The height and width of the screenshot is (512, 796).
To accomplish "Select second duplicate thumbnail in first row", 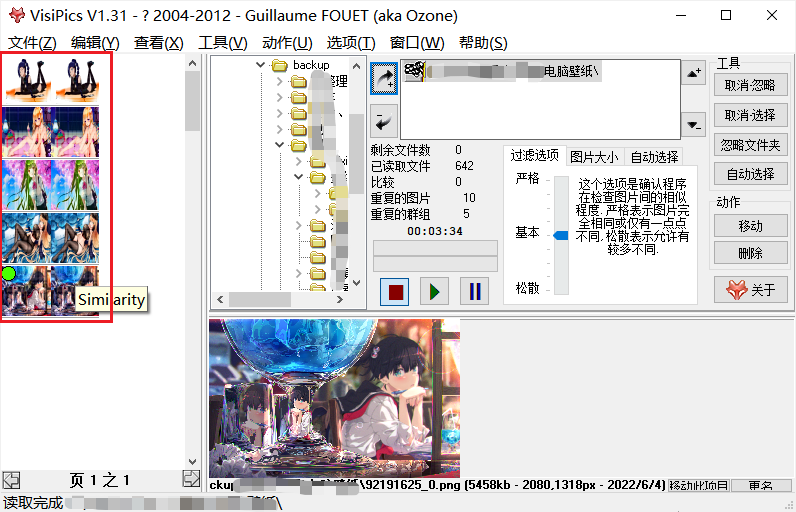I will 76,80.
